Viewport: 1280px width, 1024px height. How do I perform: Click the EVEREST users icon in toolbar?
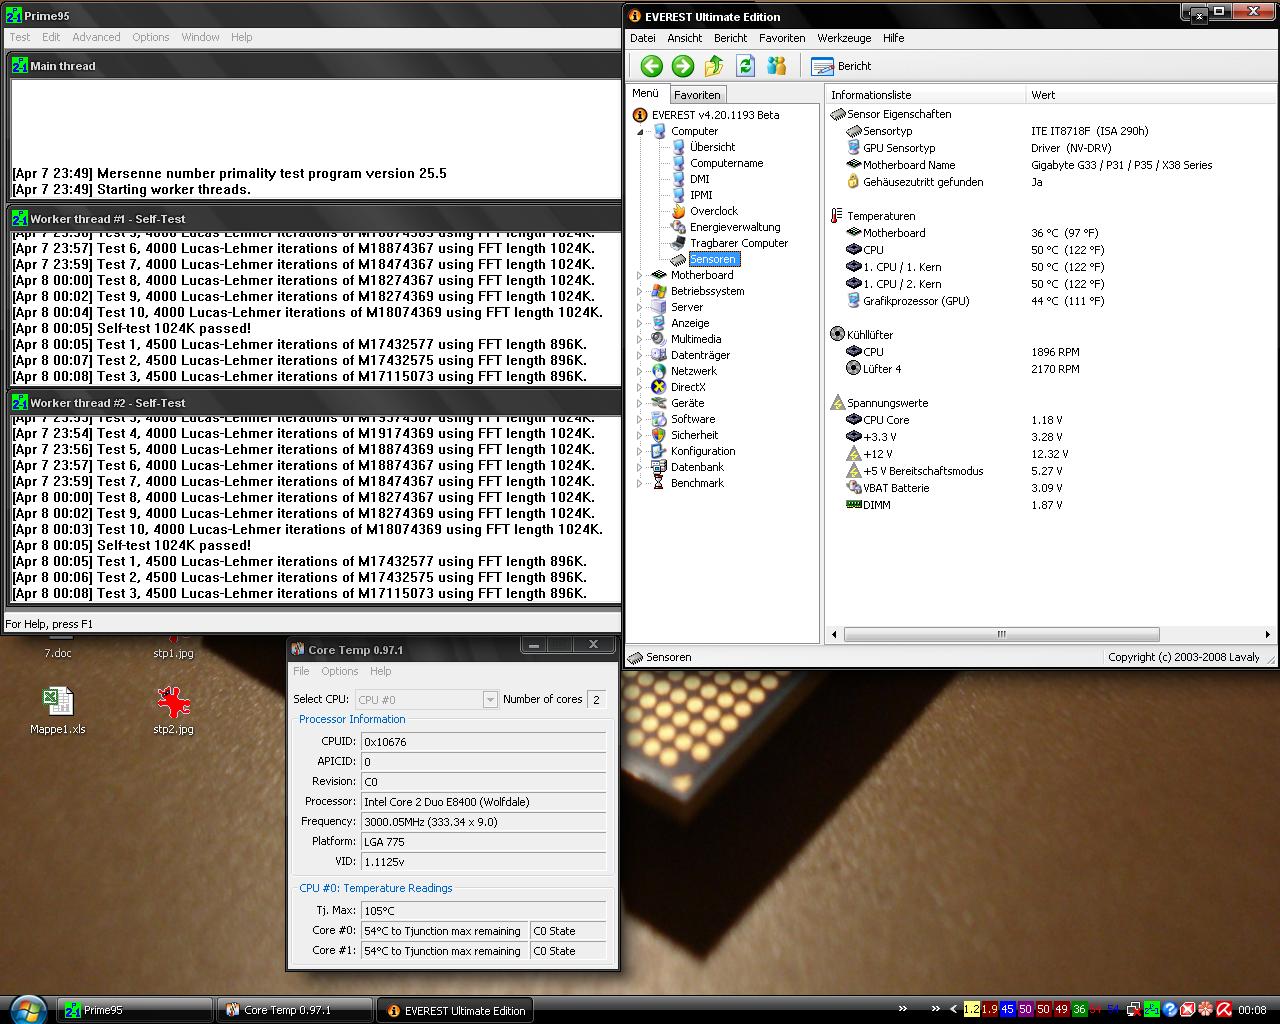coord(776,66)
